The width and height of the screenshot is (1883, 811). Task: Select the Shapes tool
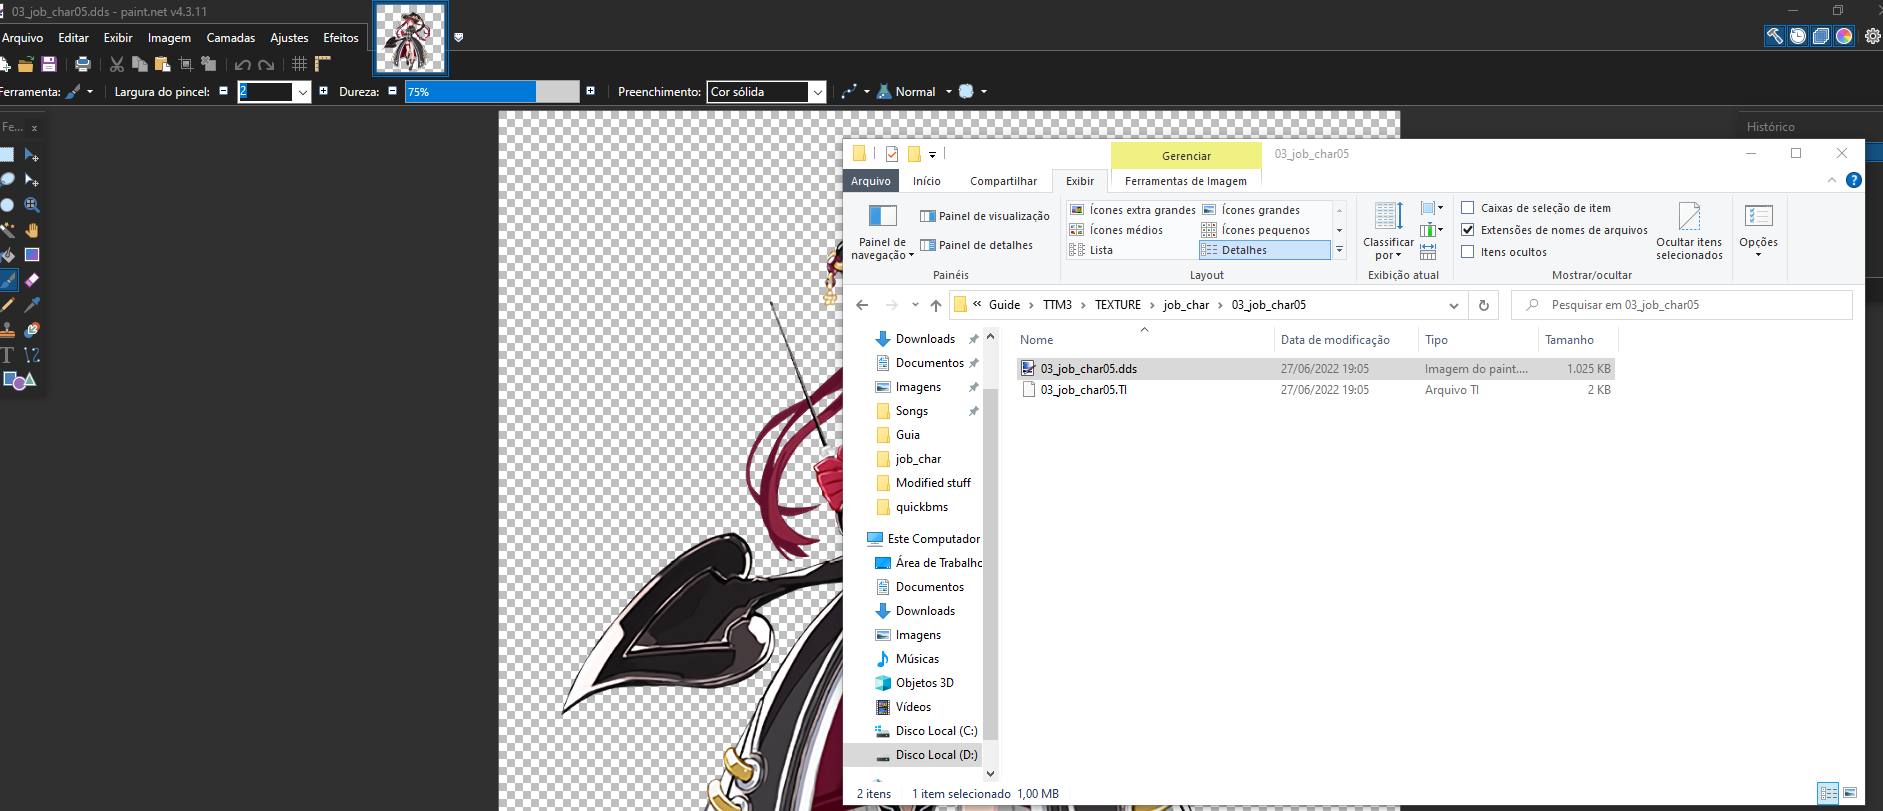tap(19, 380)
